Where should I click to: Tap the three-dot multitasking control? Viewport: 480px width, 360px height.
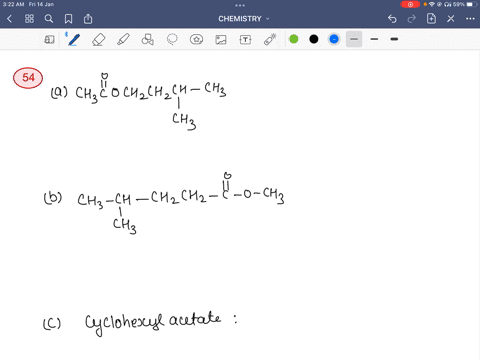pos(240,5)
